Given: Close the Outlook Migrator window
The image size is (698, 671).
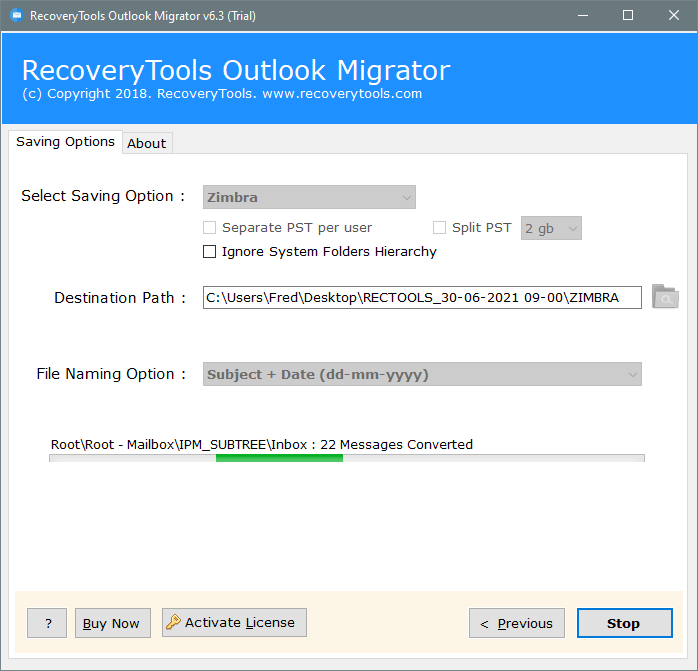Looking at the screenshot, I should [674, 16].
